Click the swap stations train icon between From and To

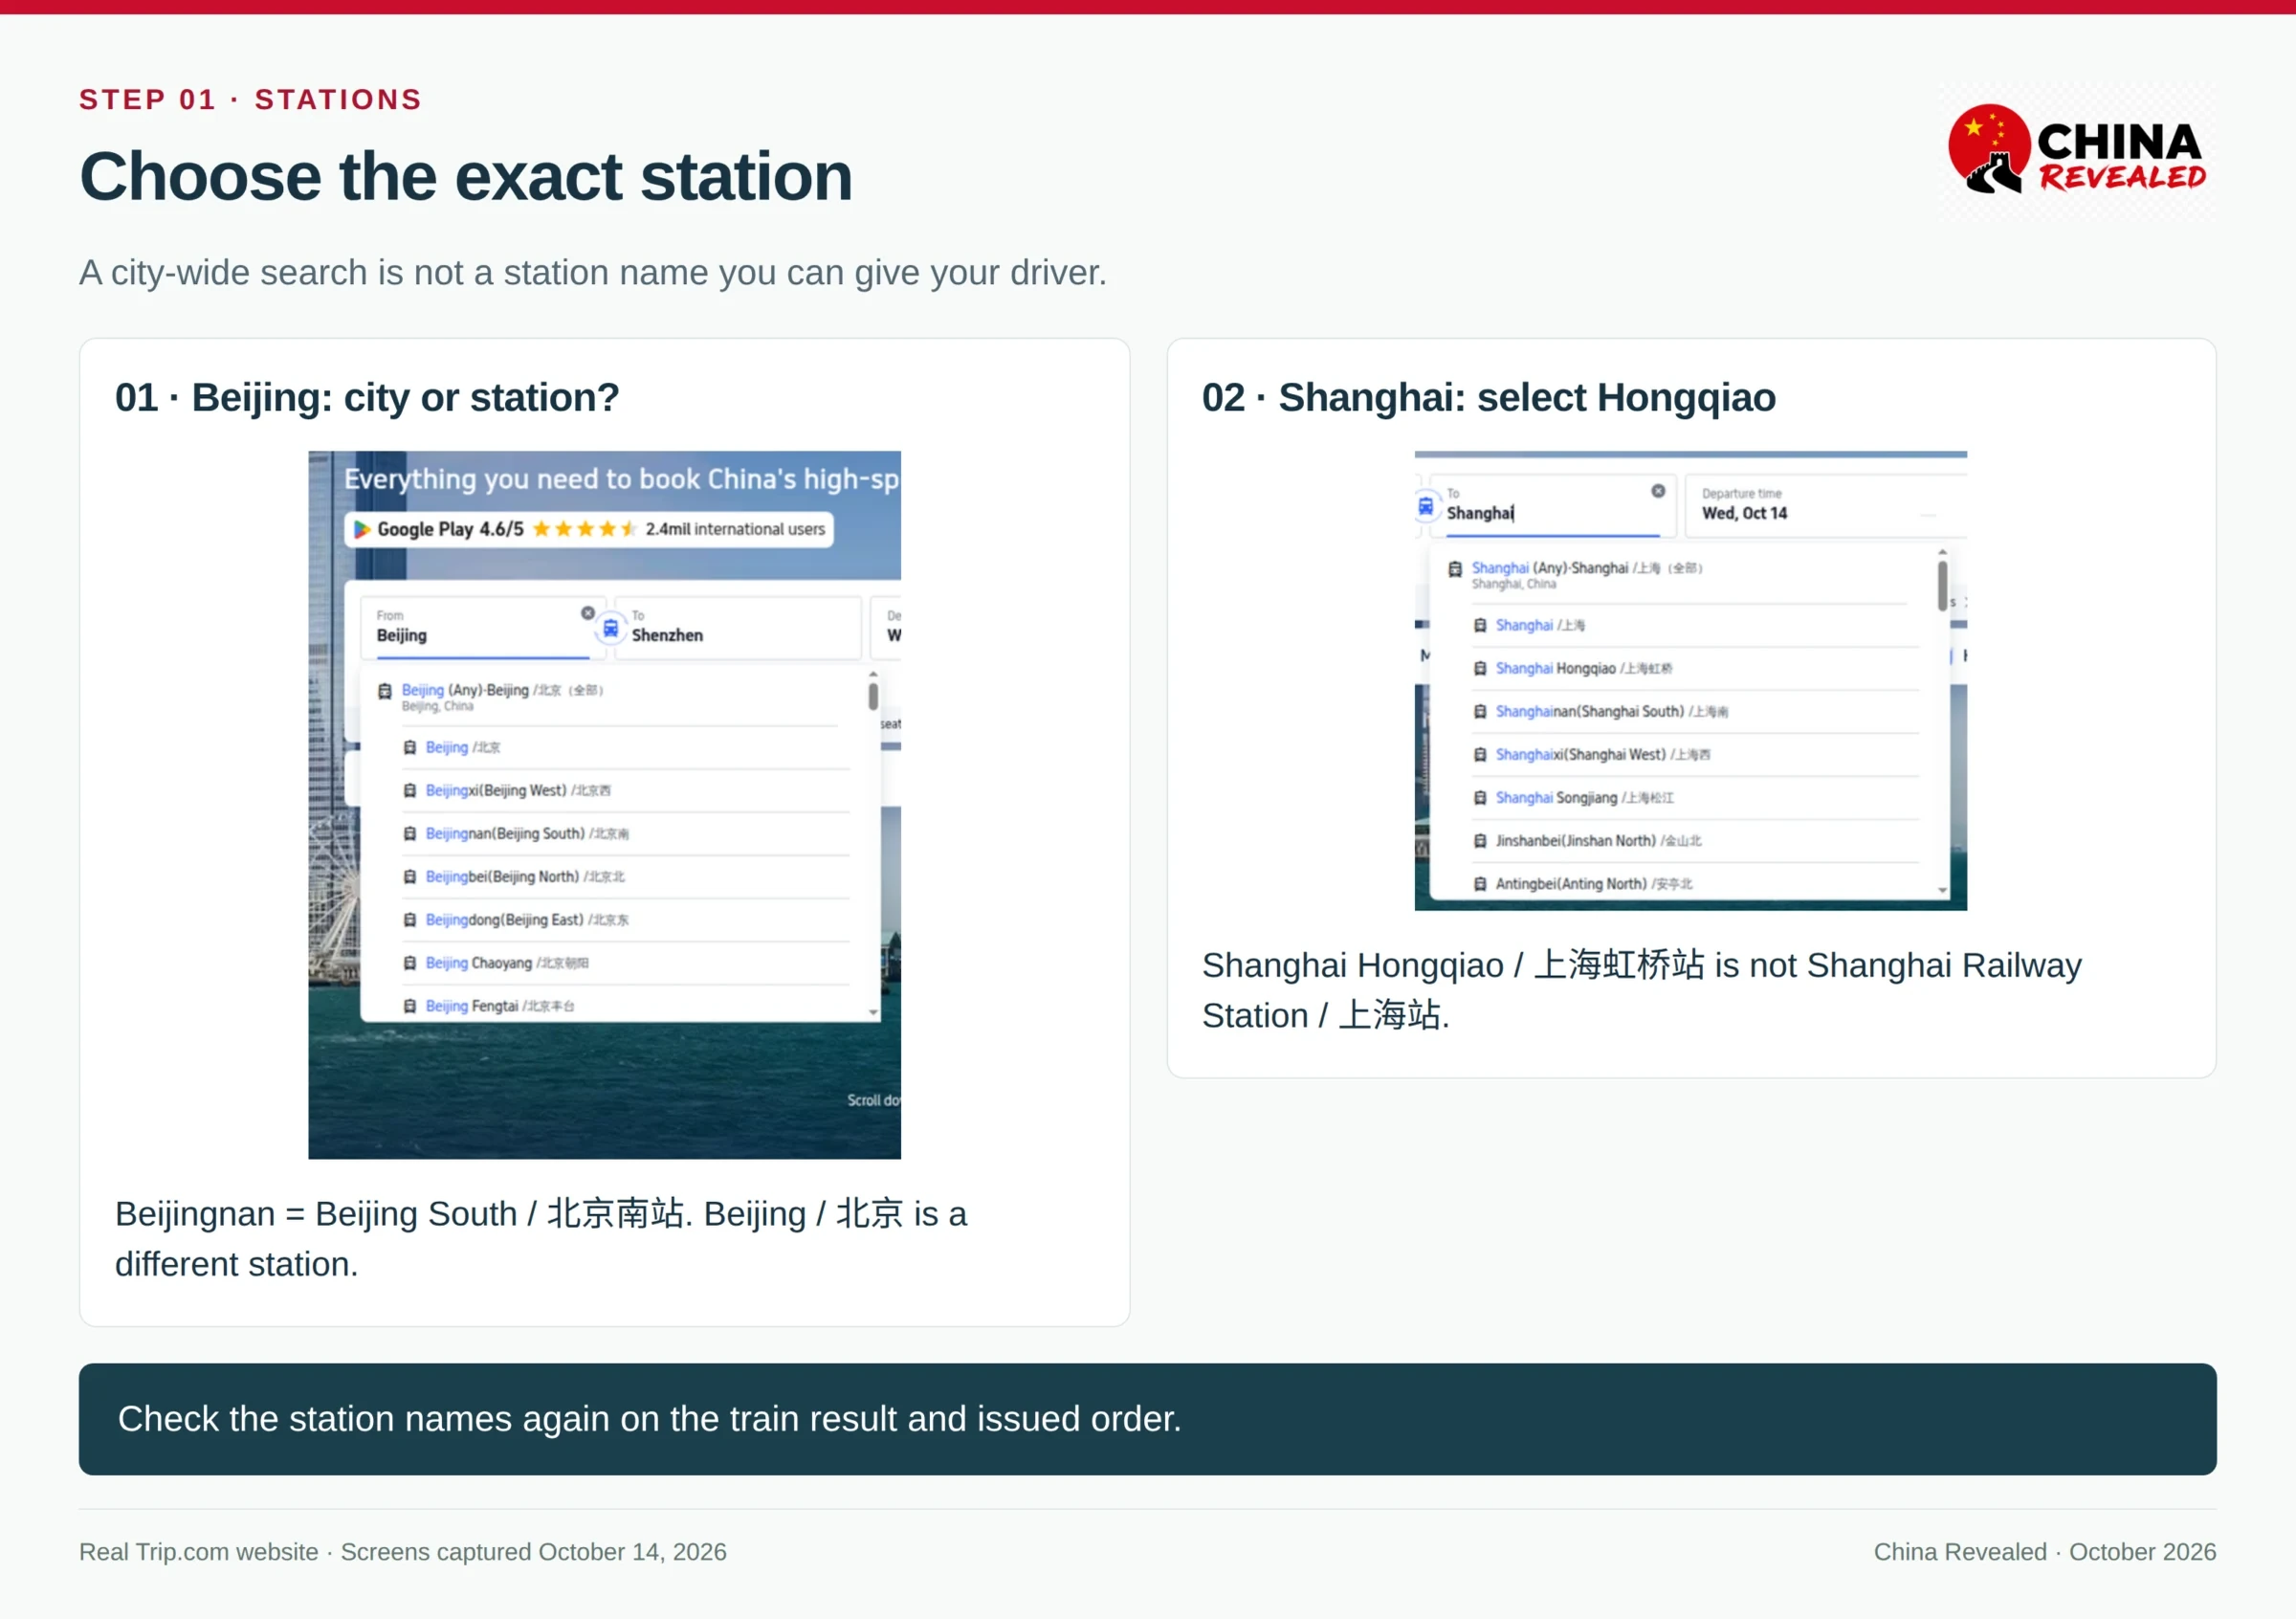point(610,629)
